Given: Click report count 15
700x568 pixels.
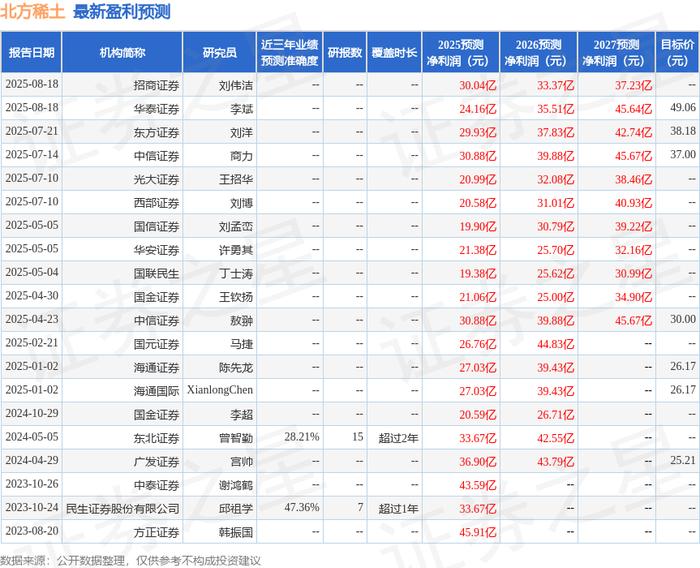Looking at the screenshot, I should click(358, 437).
